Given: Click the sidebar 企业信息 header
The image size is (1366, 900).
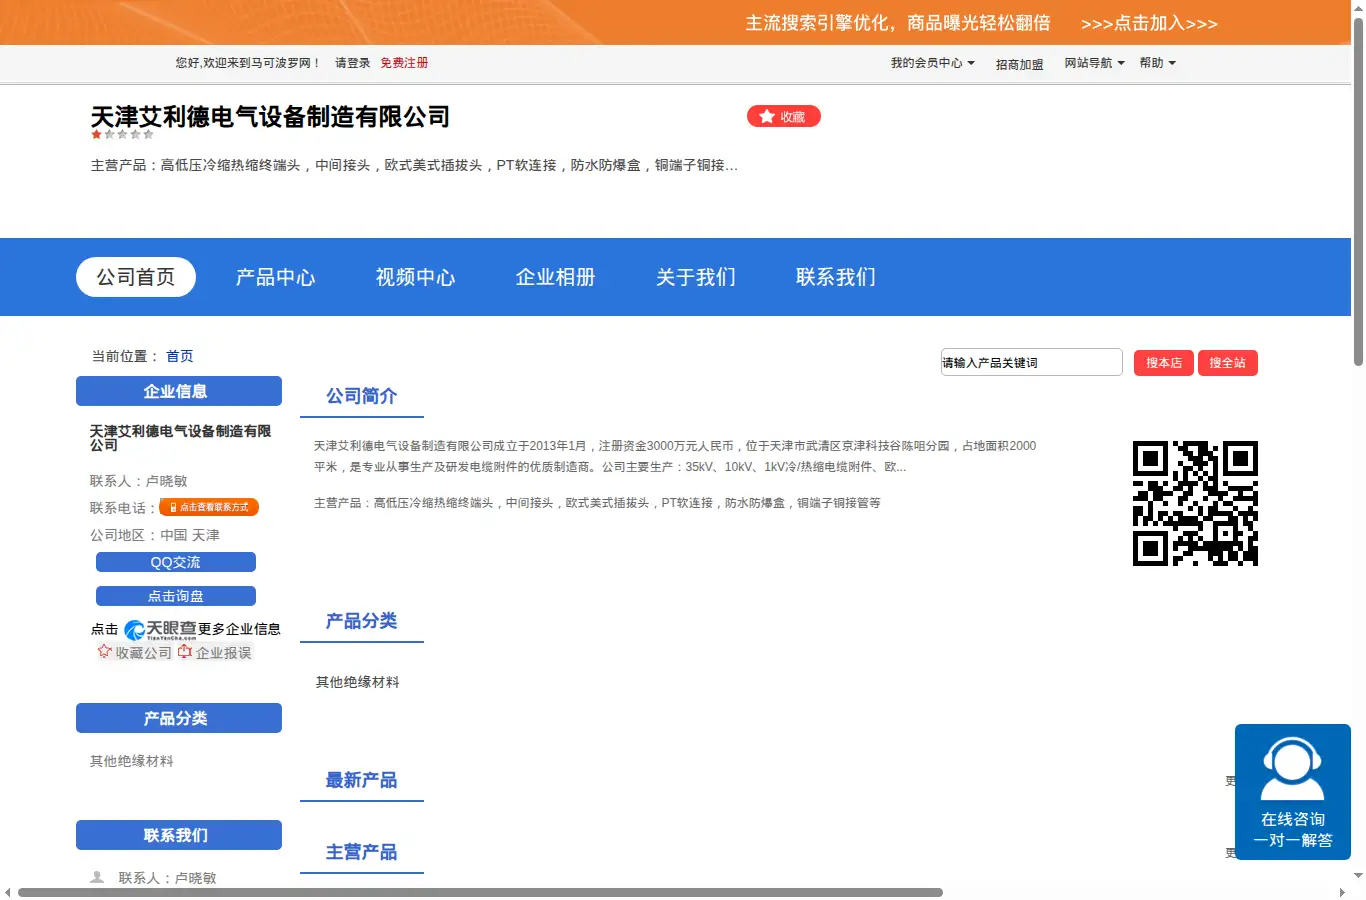Looking at the screenshot, I should (x=179, y=391).
